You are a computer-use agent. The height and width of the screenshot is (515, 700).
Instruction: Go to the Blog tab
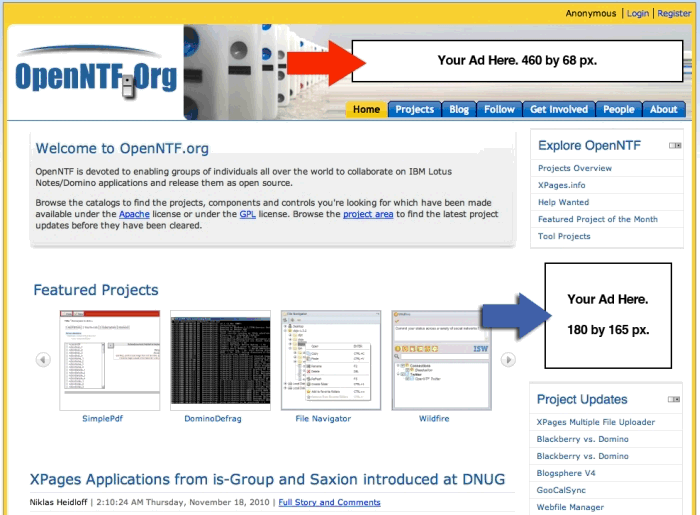[x=459, y=109]
